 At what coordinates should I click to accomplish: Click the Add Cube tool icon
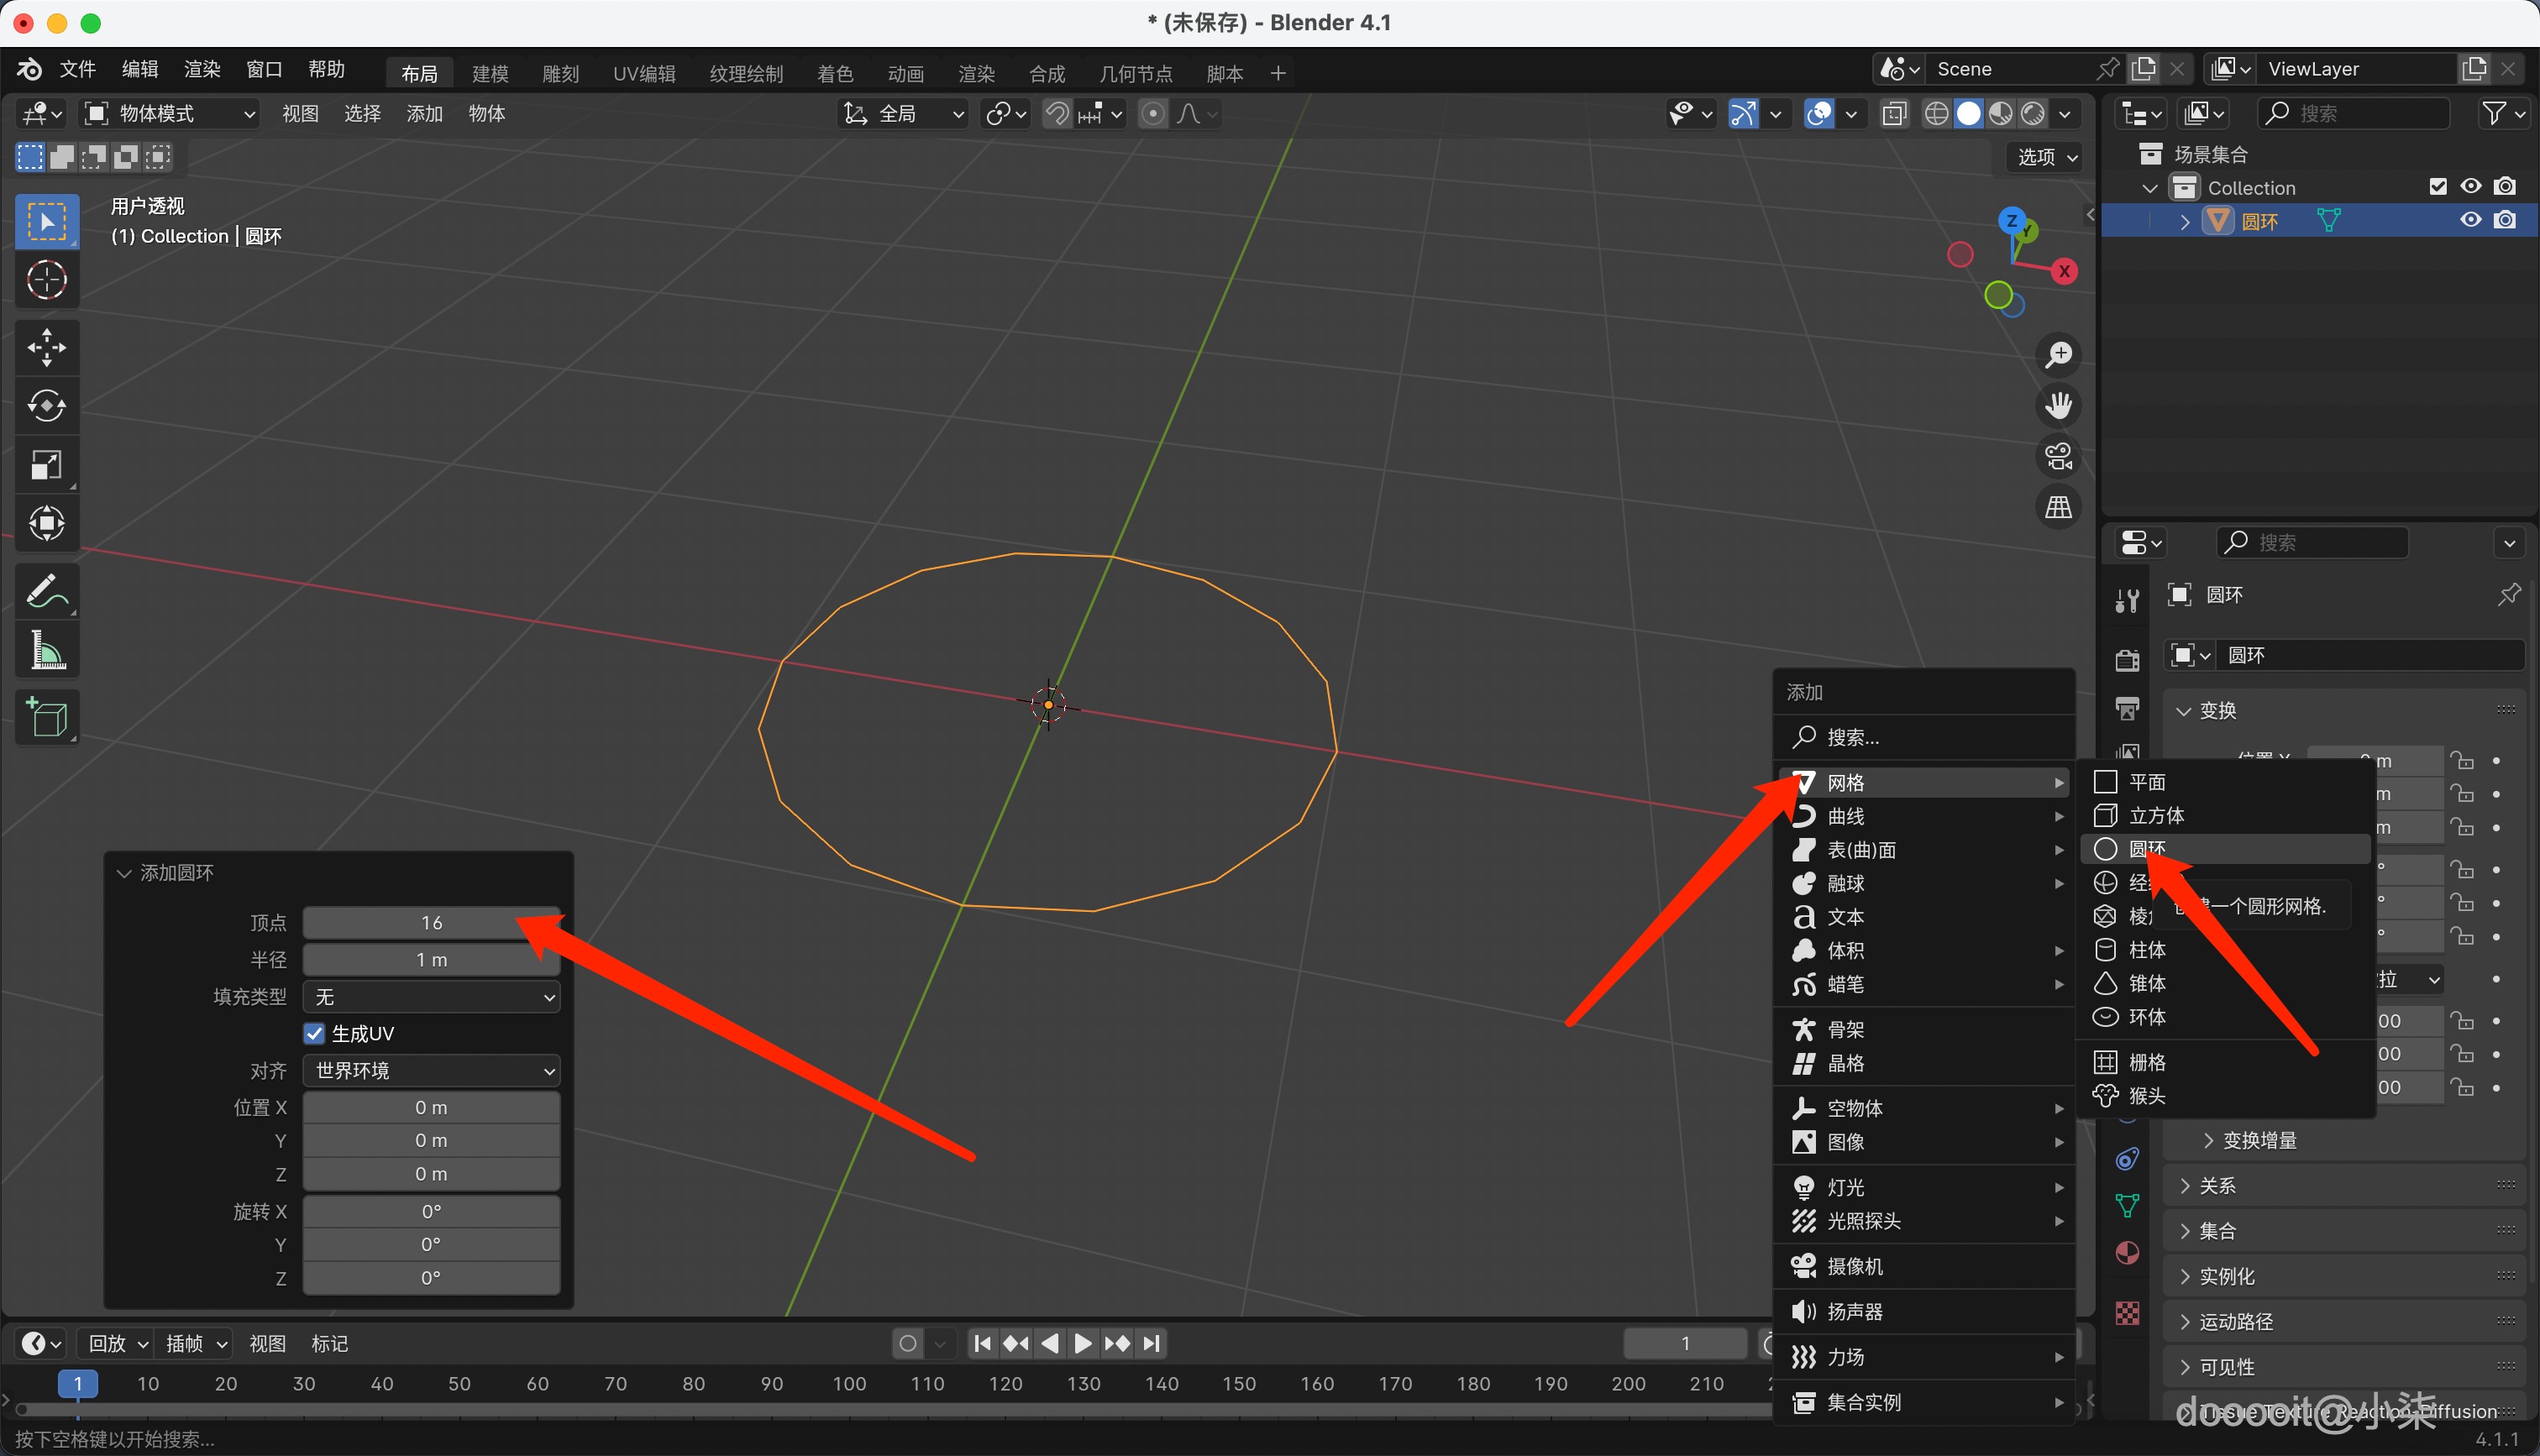(x=46, y=717)
